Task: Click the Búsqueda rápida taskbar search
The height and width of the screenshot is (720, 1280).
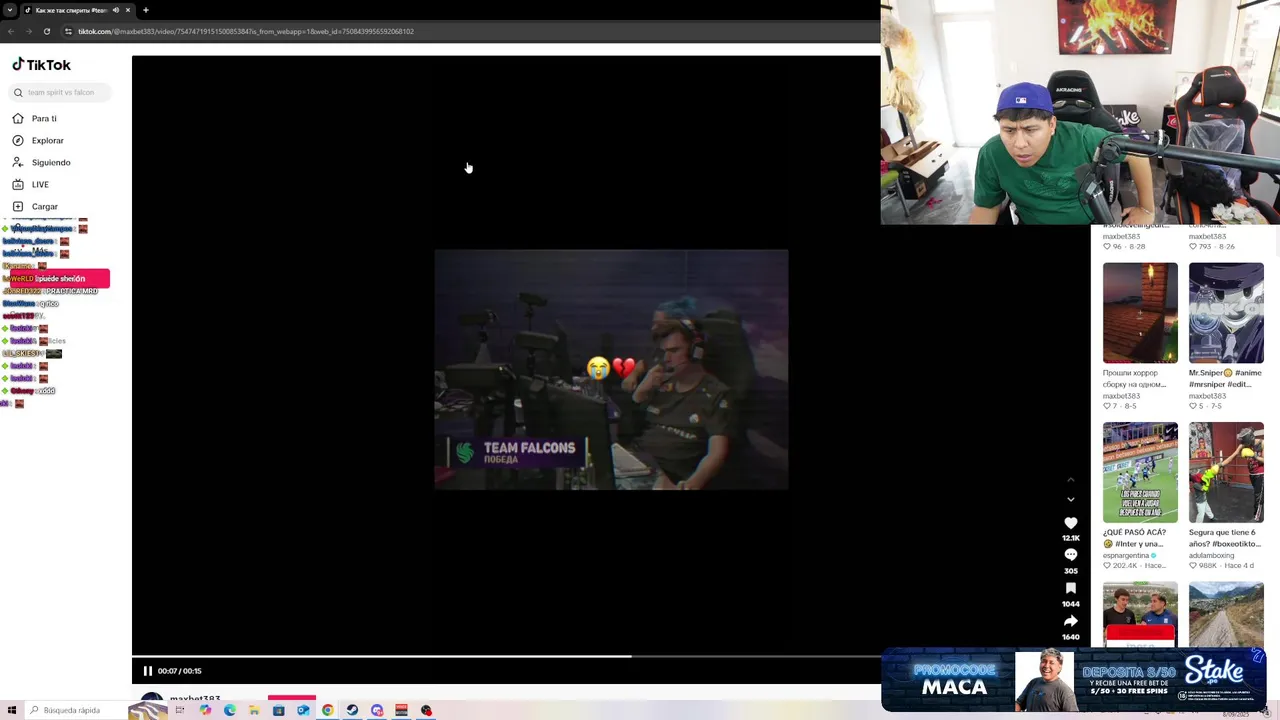Action: [76, 710]
